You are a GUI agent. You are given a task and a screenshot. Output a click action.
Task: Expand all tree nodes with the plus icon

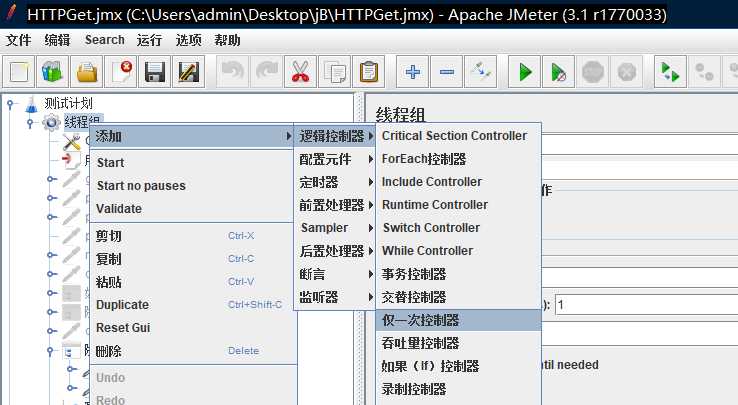tap(413, 72)
